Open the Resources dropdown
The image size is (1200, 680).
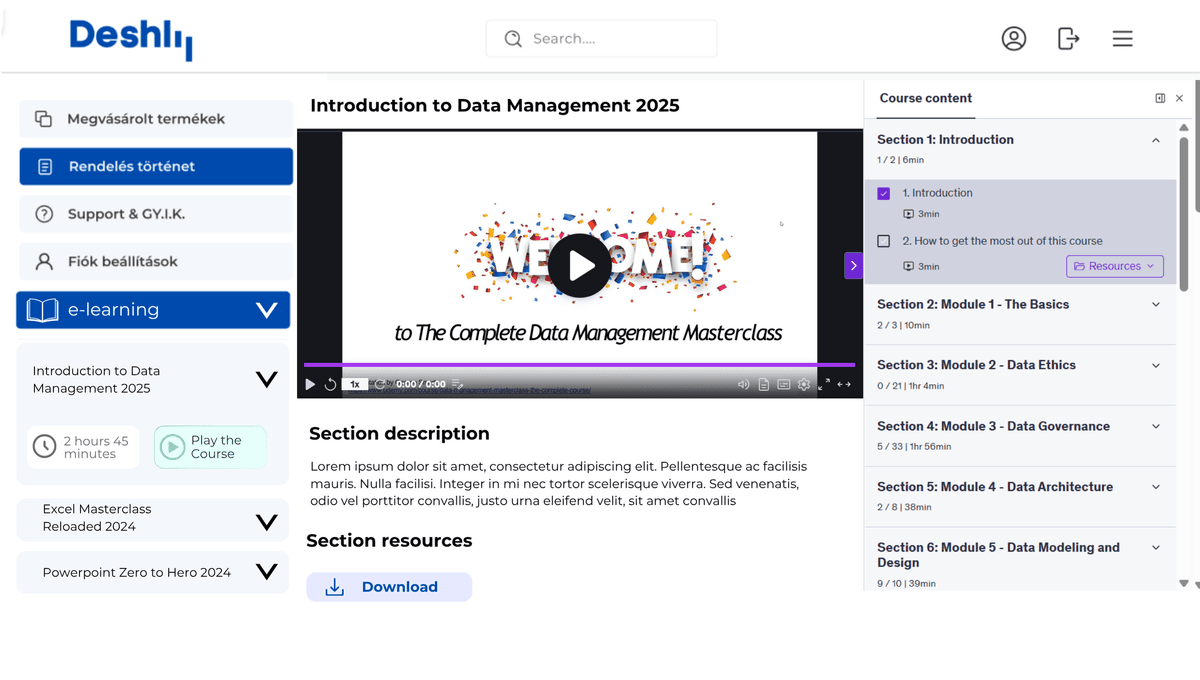(x=1114, y=266)
